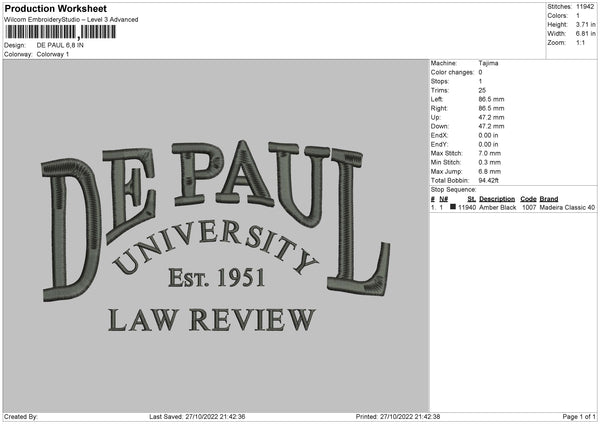The height and width of the screenshot is (424, 600).
Task: Click the Zoom value 1:1
Action: click(580, 43)
